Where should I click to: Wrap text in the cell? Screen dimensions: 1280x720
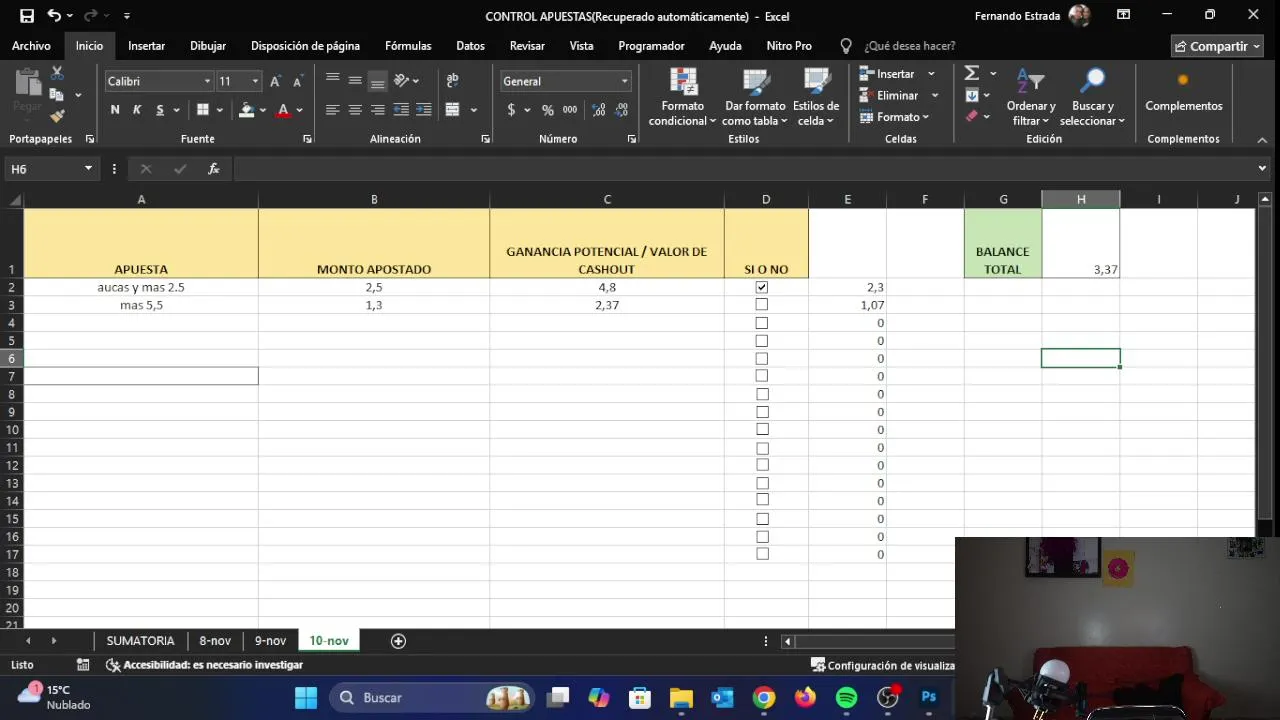pos(452,81)
